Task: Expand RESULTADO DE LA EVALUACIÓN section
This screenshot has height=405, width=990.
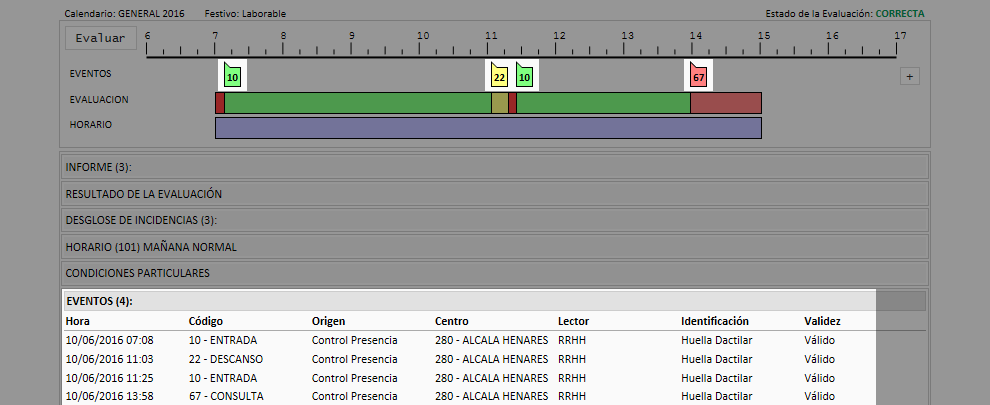Action: 496,194
